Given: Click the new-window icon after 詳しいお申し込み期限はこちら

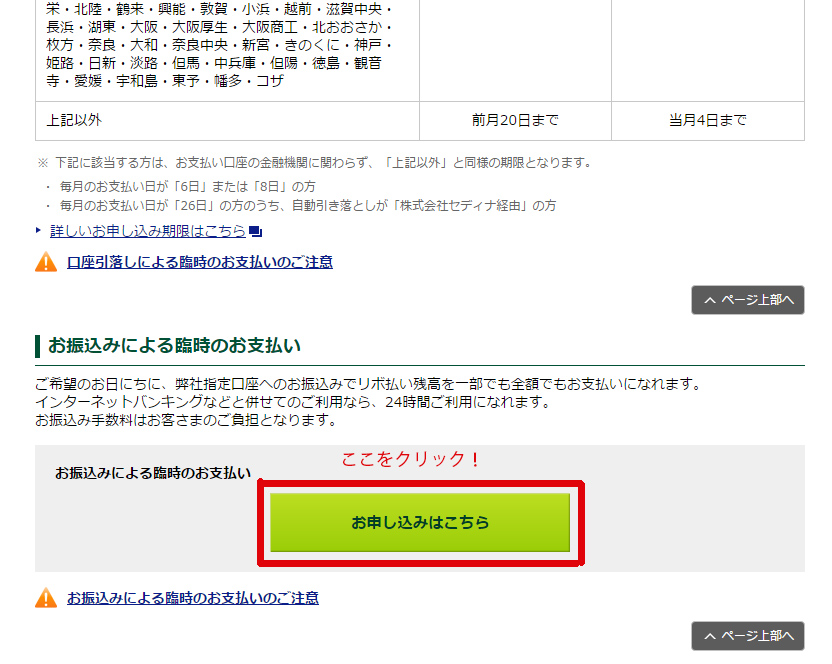Looking at the screenshot, I should tap(255, 232).
